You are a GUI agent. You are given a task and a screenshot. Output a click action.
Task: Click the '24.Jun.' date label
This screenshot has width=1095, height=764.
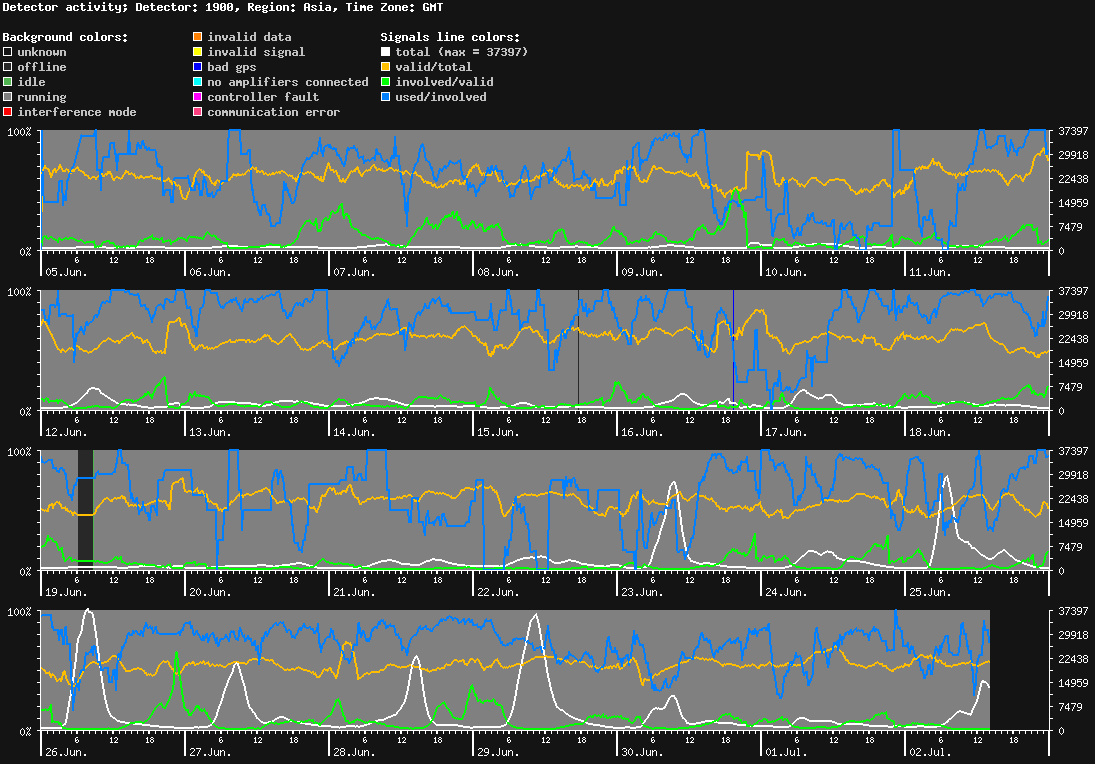[x=786, y=592]
